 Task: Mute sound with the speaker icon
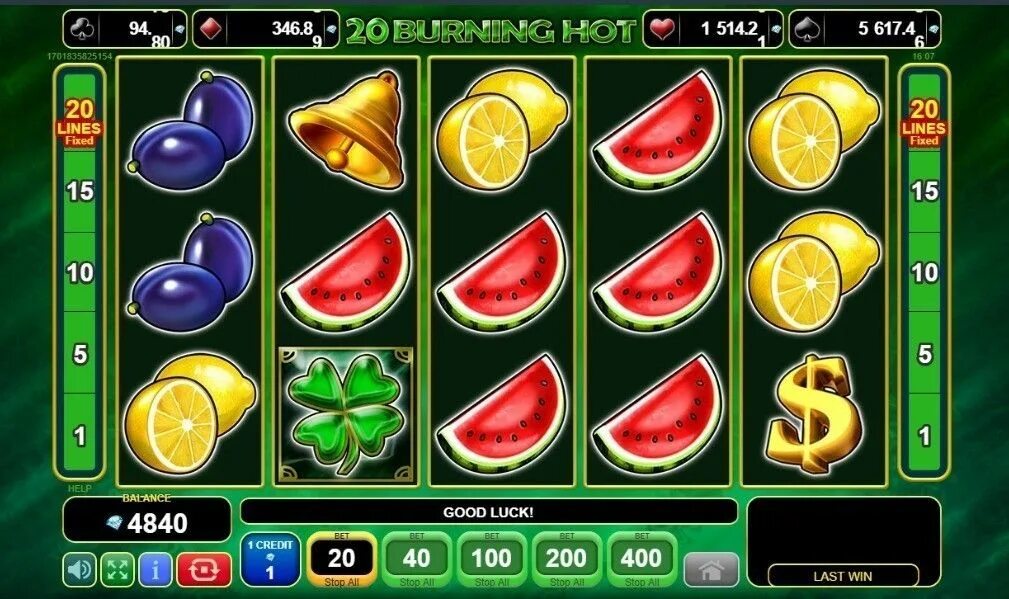pos(80,569)
